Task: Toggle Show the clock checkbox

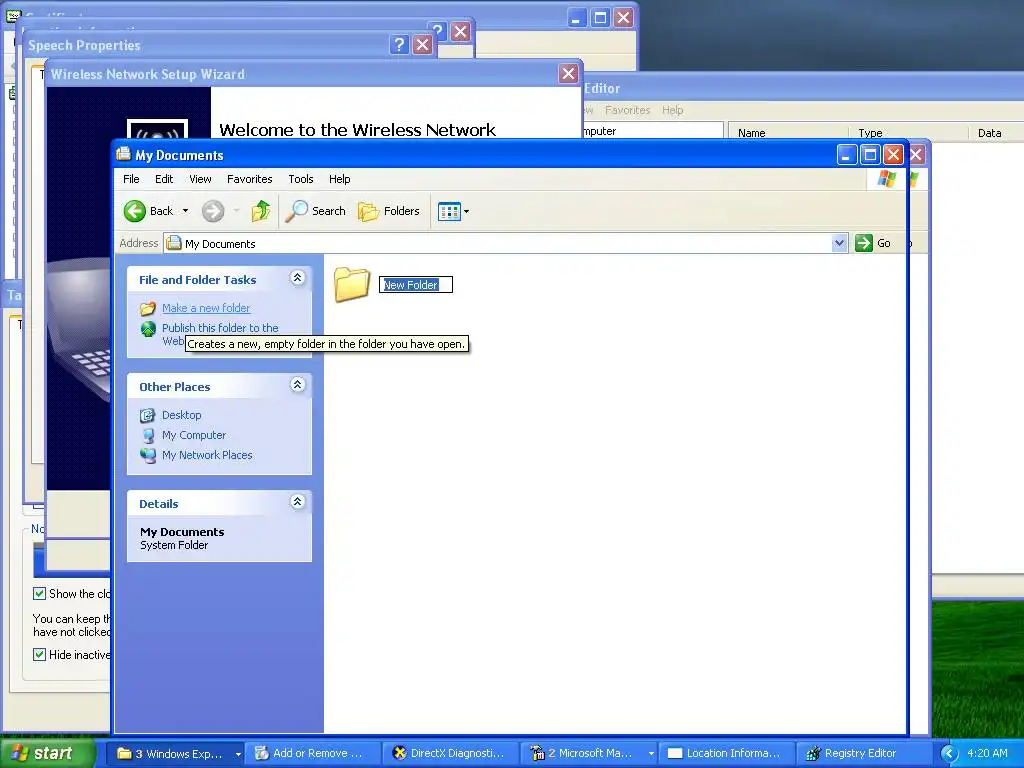Action: tap(39, 594)
